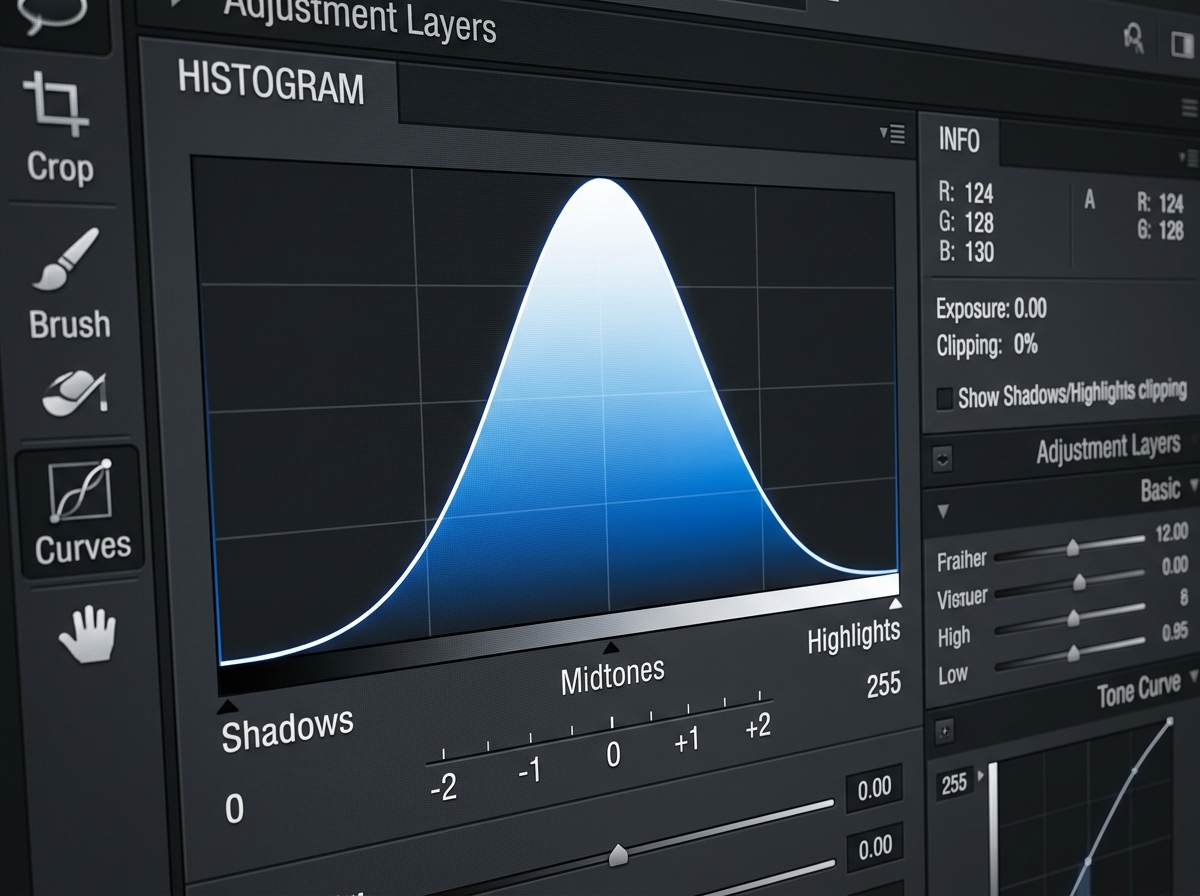This screenshot has height=896, width=1200.
Task: Click the Shadows label below the histogram
Action: point(286,724)
